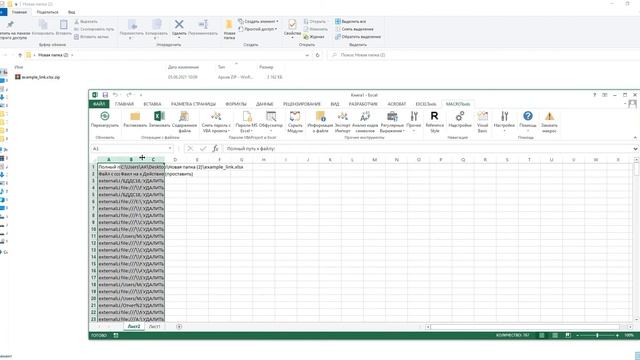Click Выделить все in Explorer ribbon
The image size is (640, 360).
click(350, 21)
